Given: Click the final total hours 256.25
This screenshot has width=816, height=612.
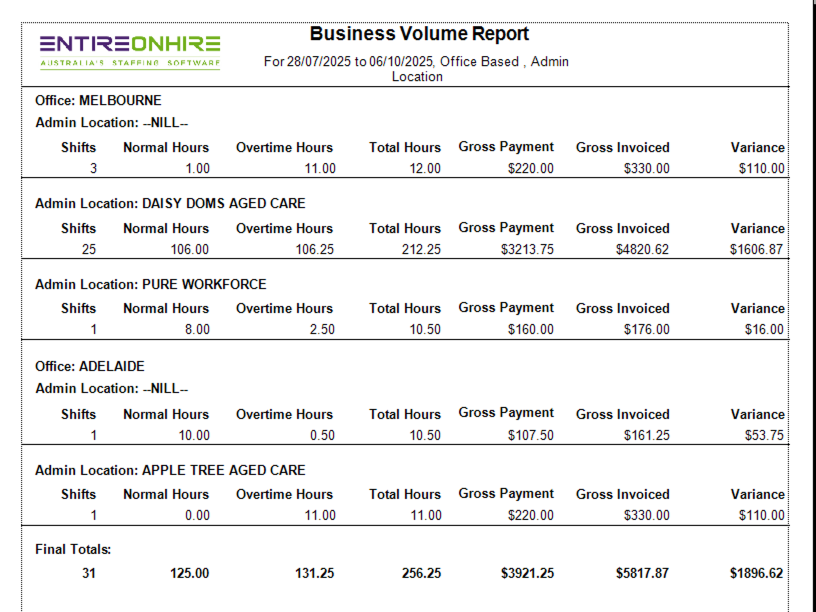Looking at the screenshot, I should click(419, 574).
